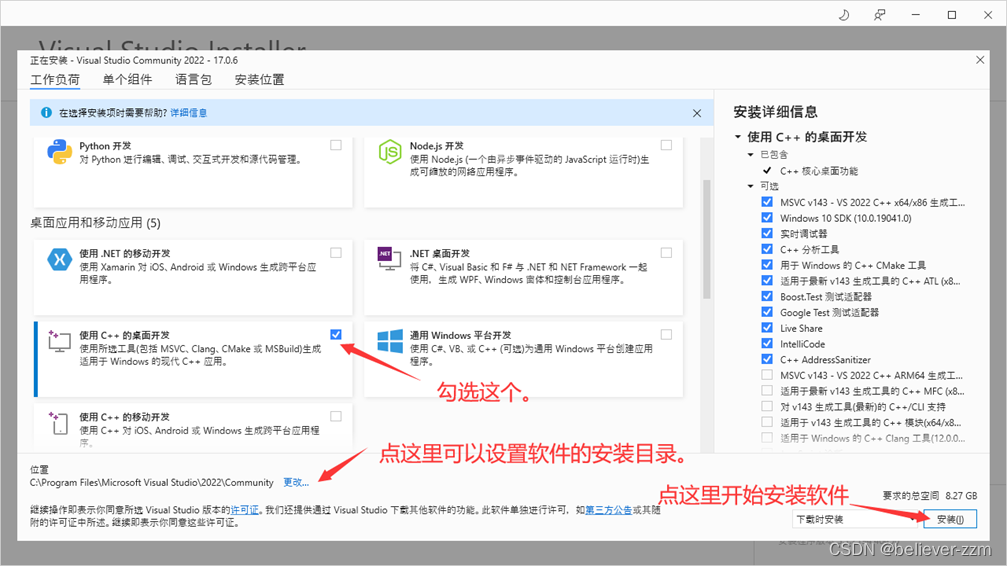Click the Python development workload icon
The height and width of the screenshot is (566, 1007).
(59, 152)
